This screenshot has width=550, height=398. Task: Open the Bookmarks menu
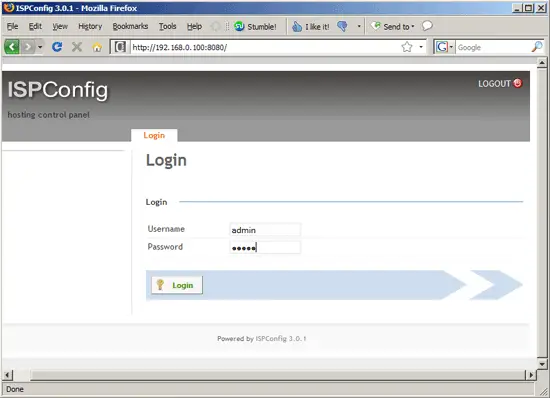click(x=130, y=26)
